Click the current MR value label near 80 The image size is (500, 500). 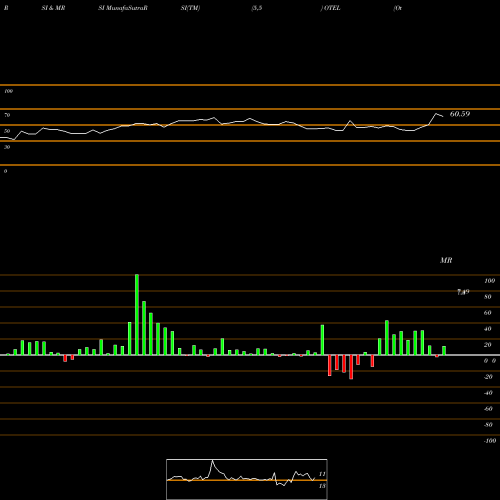click(463, 292)
